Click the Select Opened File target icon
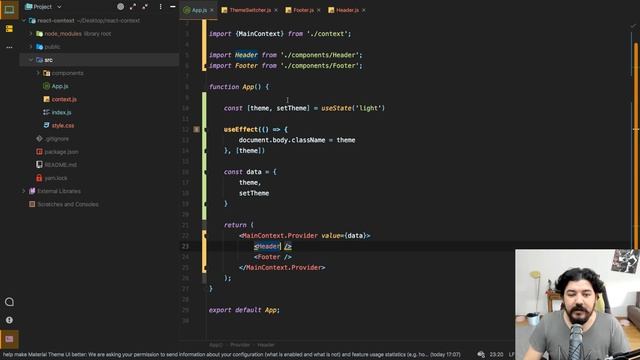The image size is (640, 360). pyautogui.click(x=120, y=7)
